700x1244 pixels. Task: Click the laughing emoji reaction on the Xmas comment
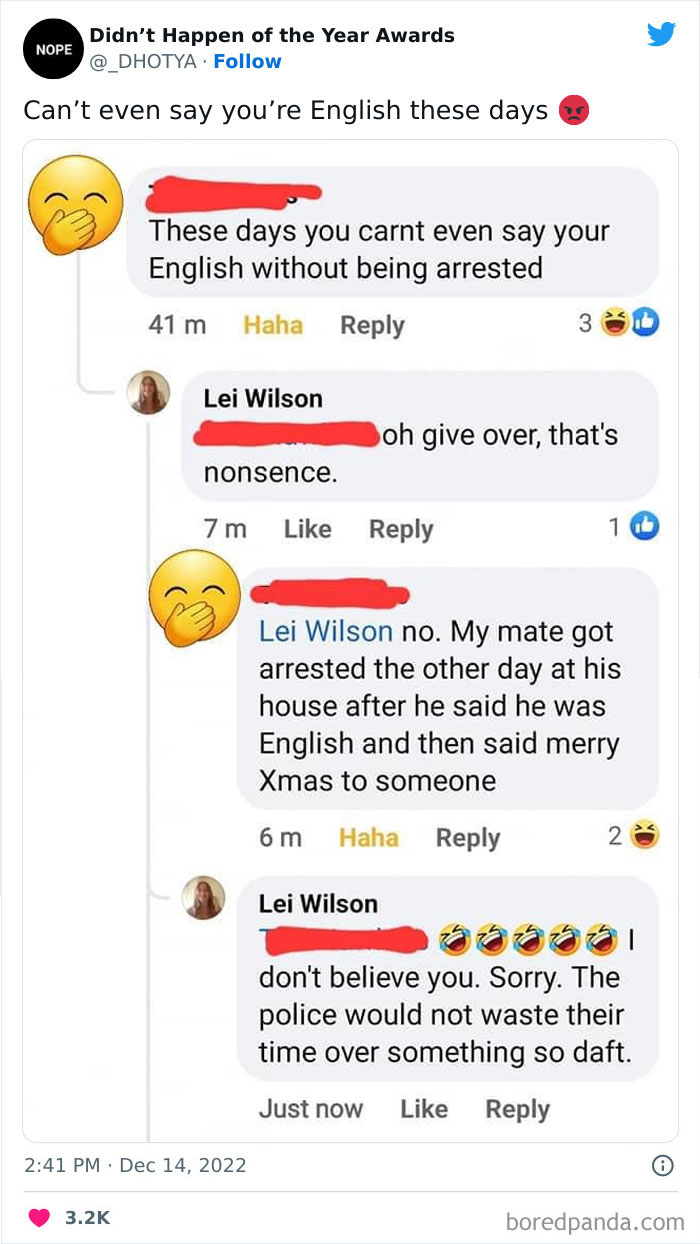point(645,836)
